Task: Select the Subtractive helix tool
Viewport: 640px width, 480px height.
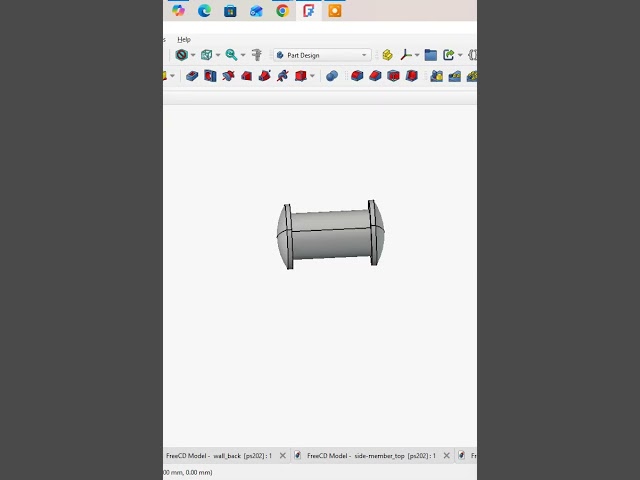Action: [x=282, y=76]
